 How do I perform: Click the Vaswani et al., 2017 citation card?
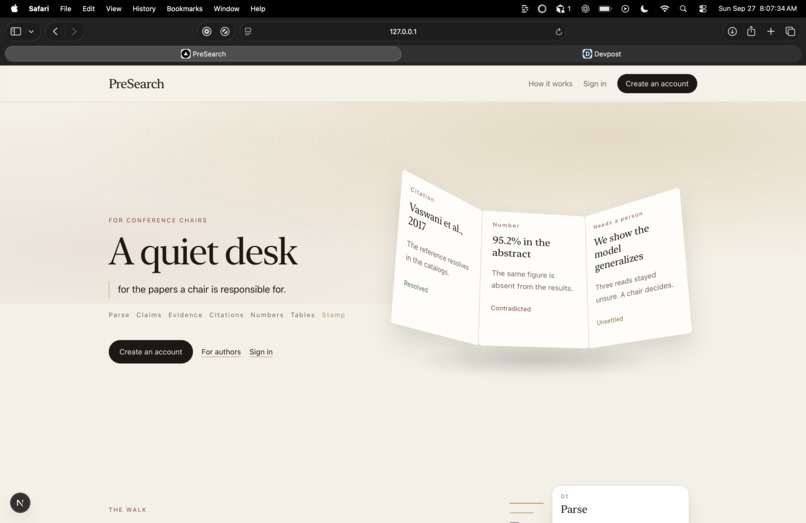[x=436, y=257]
